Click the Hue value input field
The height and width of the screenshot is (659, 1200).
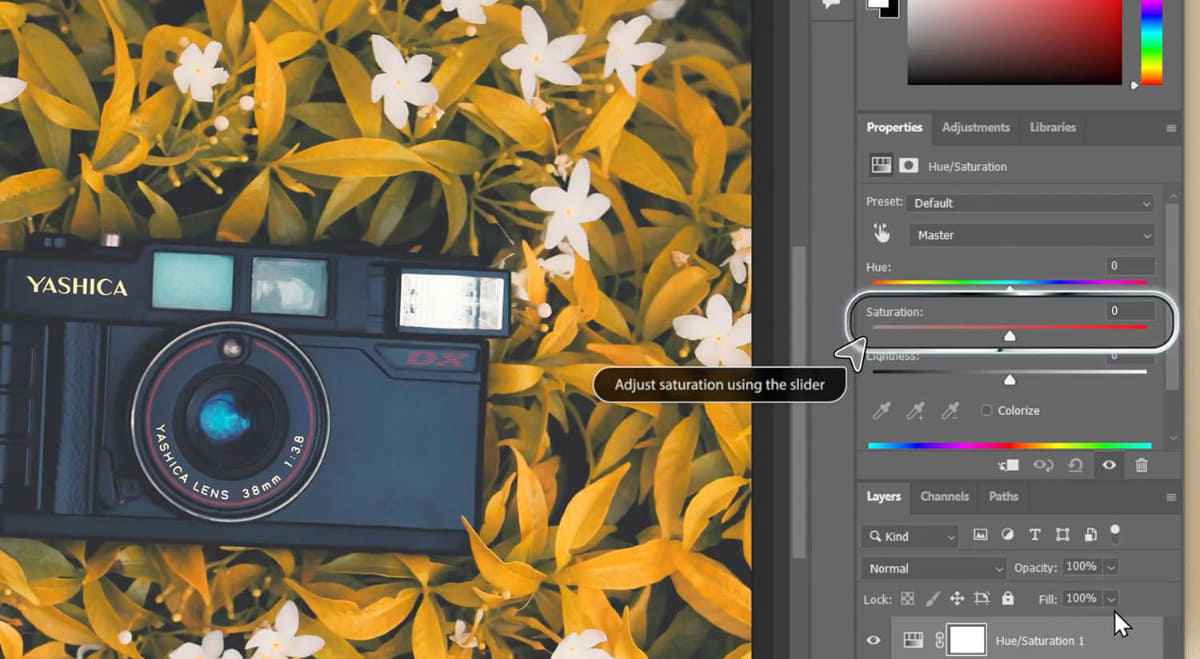tap(1131, 266)
